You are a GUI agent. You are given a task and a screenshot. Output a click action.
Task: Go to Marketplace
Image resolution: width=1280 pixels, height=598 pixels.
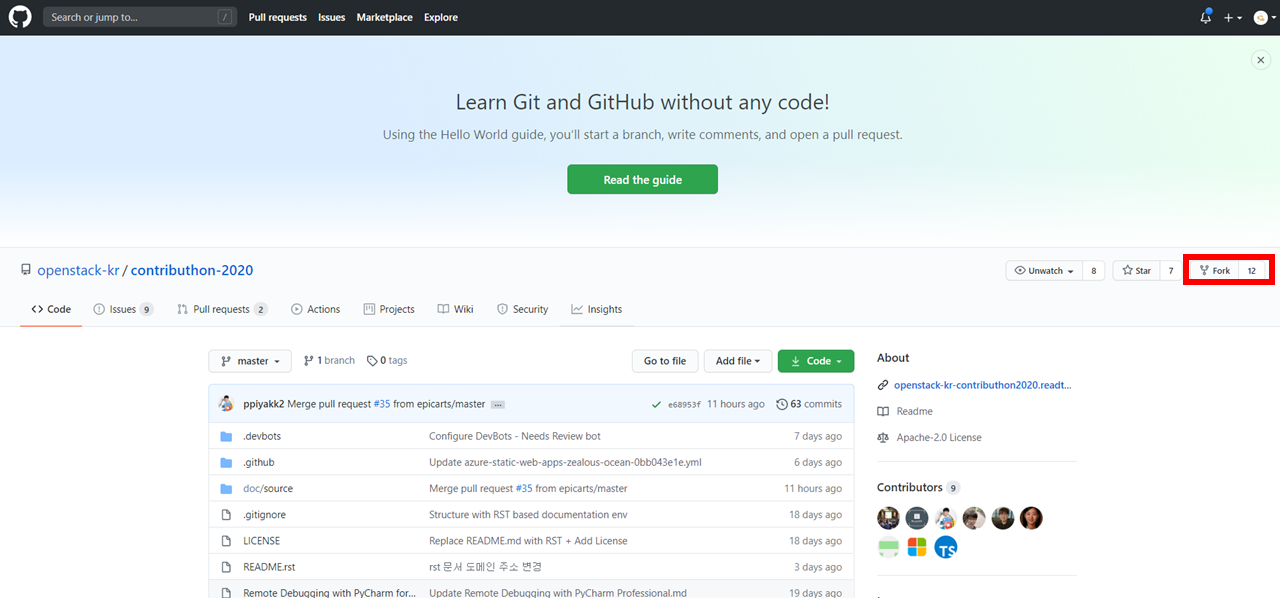385,17
